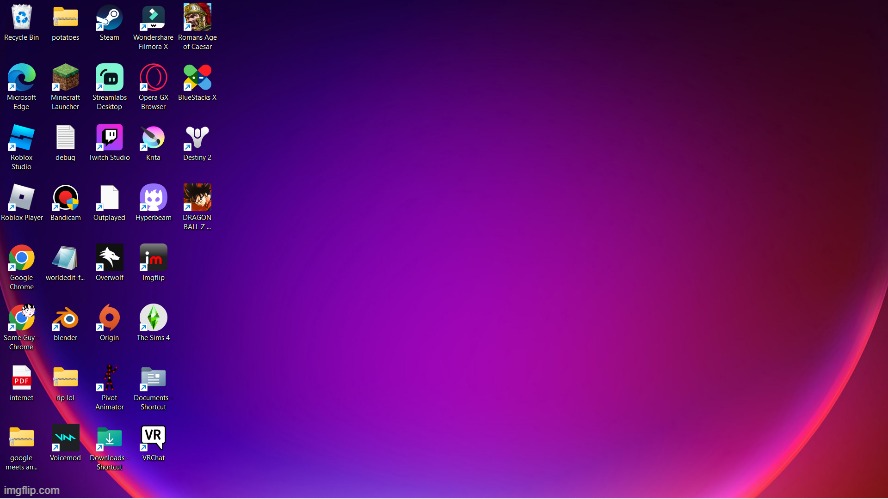
Task: Select the Steam desktop shortcut
Action: pyautogui.click(x=109, y=19)
